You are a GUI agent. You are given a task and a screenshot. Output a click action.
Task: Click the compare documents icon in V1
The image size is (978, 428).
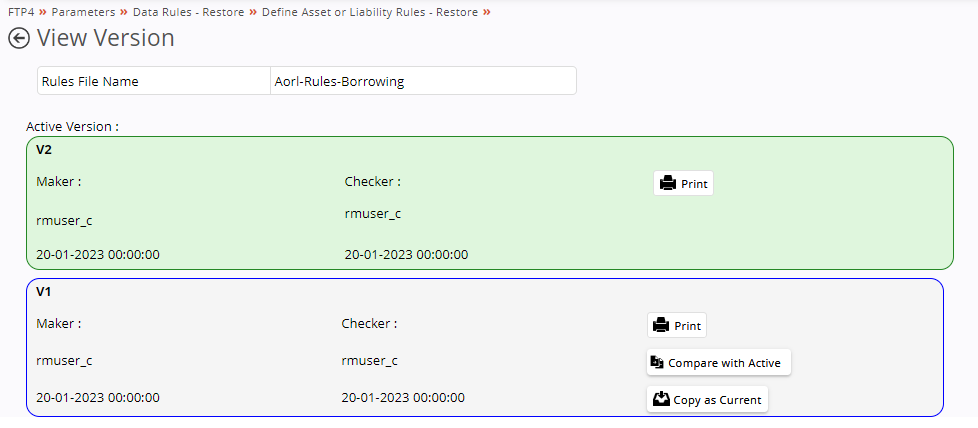coord(657,362)
